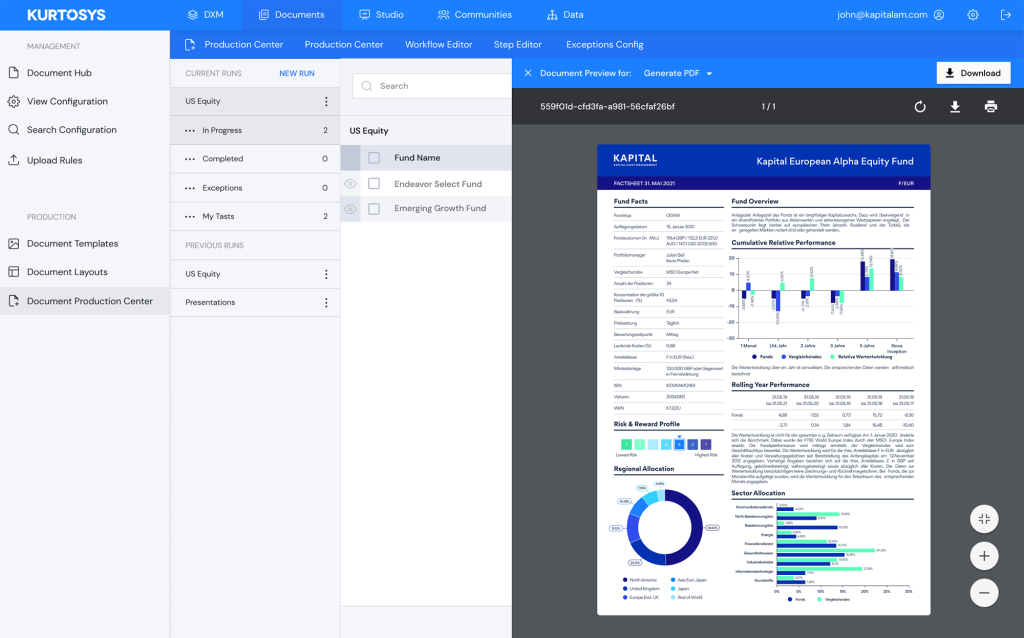This screenshot has height=638, width=1024.
Task: Switch to the Communities tab
Action: pos(475,14)
